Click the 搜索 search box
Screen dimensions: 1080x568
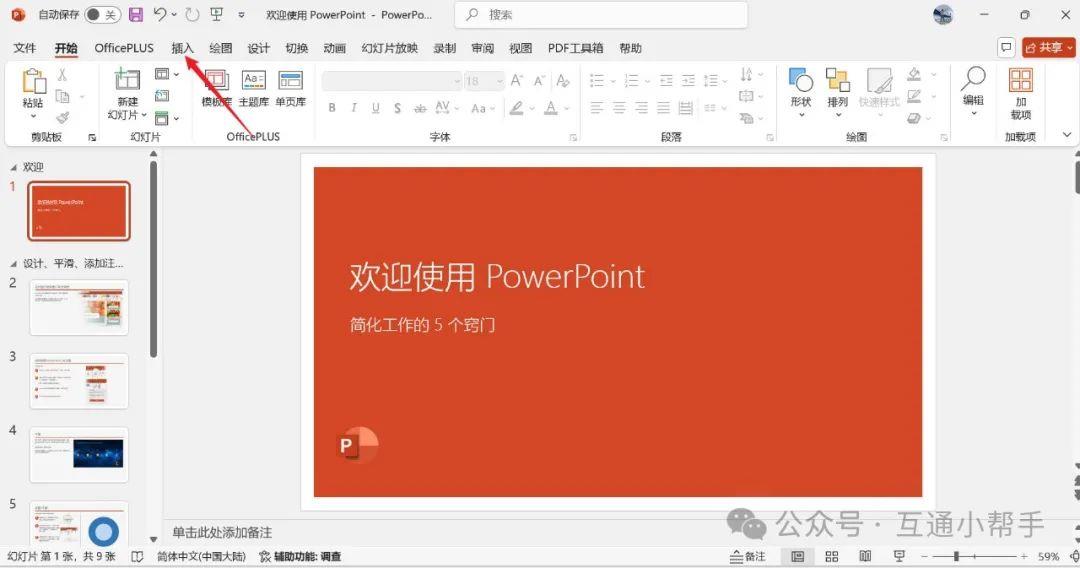pos(601,14)
